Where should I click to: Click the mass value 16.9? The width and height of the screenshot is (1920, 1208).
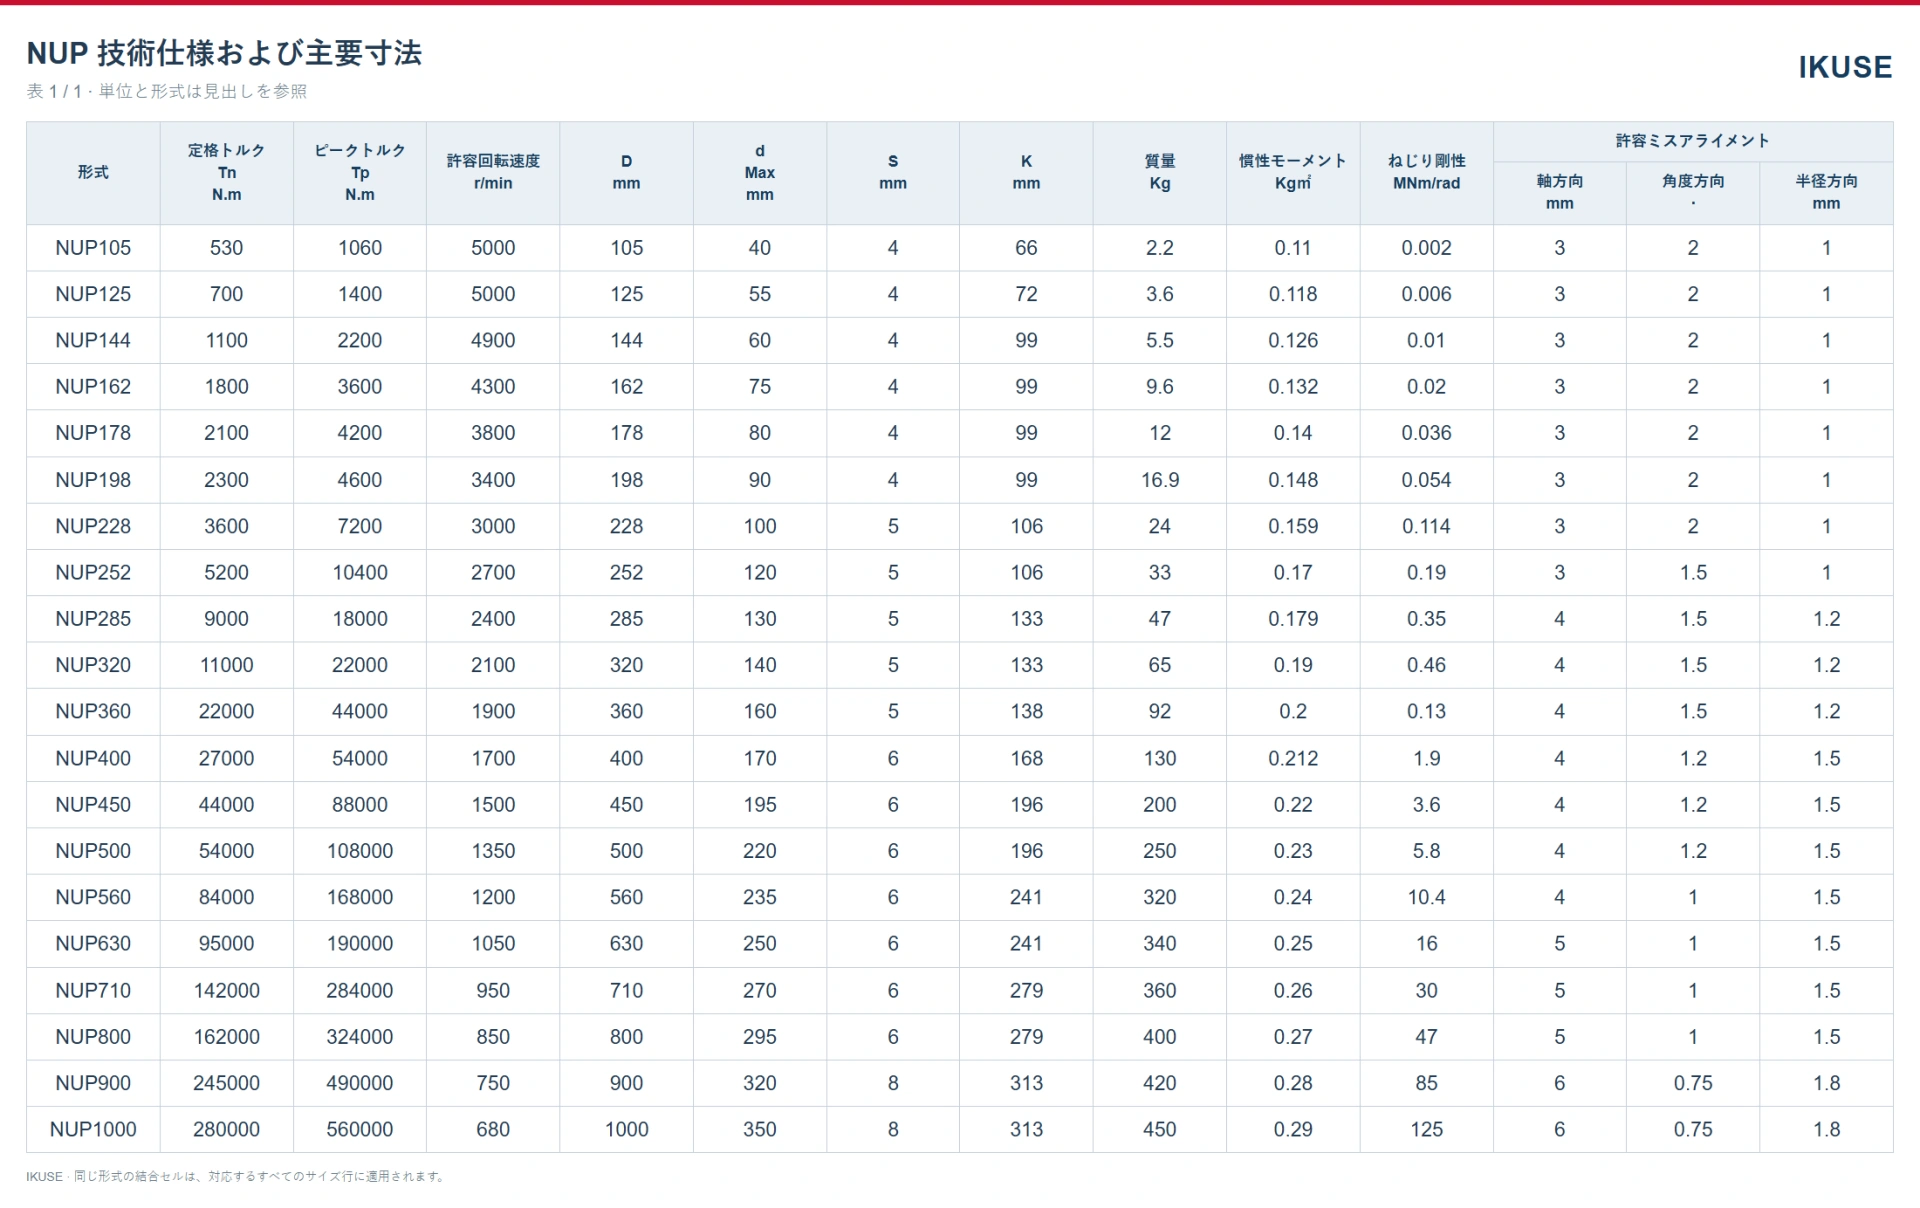coord(1160,480)
